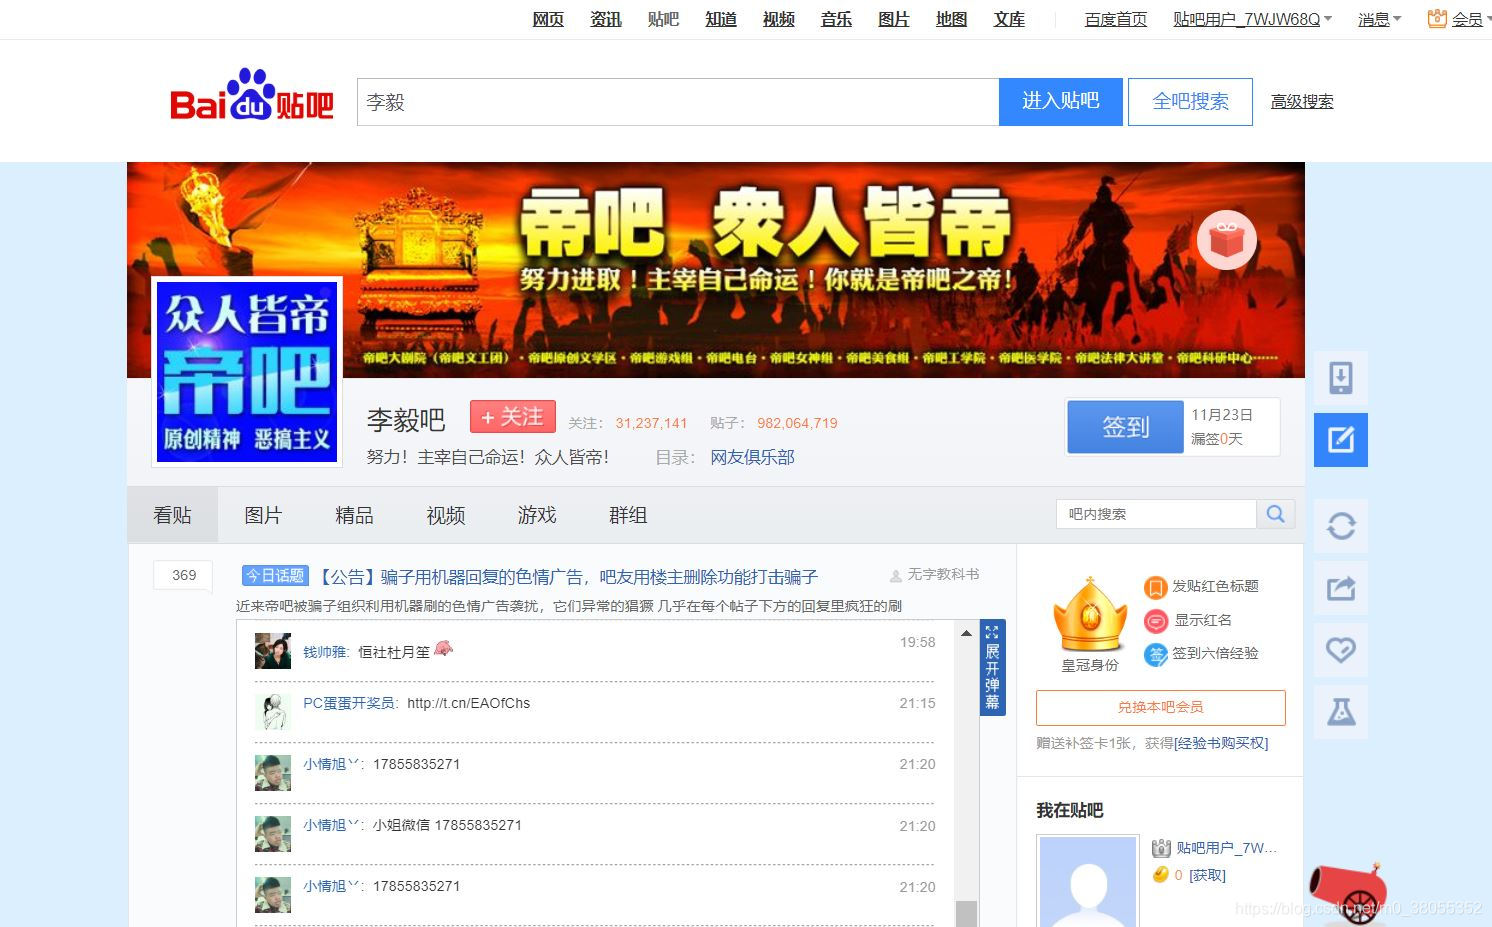Click the magnifier search icon in 吧内搜索
Image resolution: width=1492 pixels, height=927 pixels.
(x=1276, y=514)
